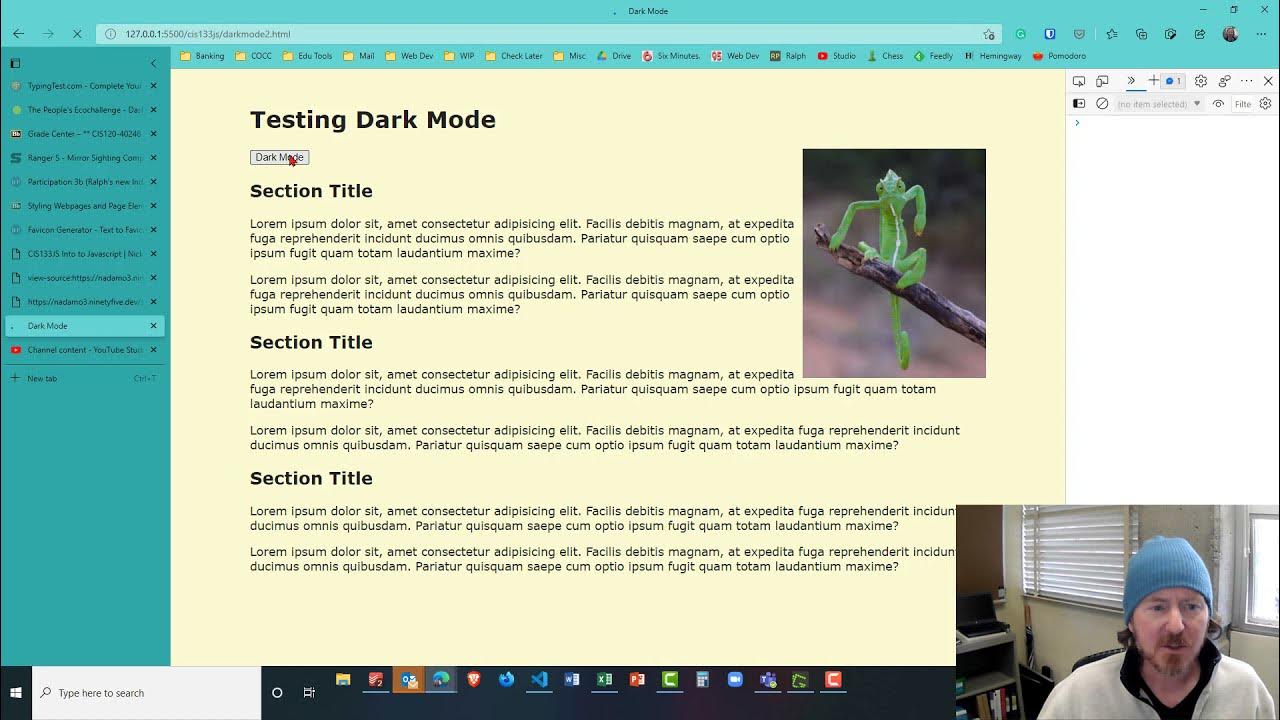This screenshot has width=1280, height=720.
Task: Open the Check Later bookmarks folder
Action: [x=514, y=56]
